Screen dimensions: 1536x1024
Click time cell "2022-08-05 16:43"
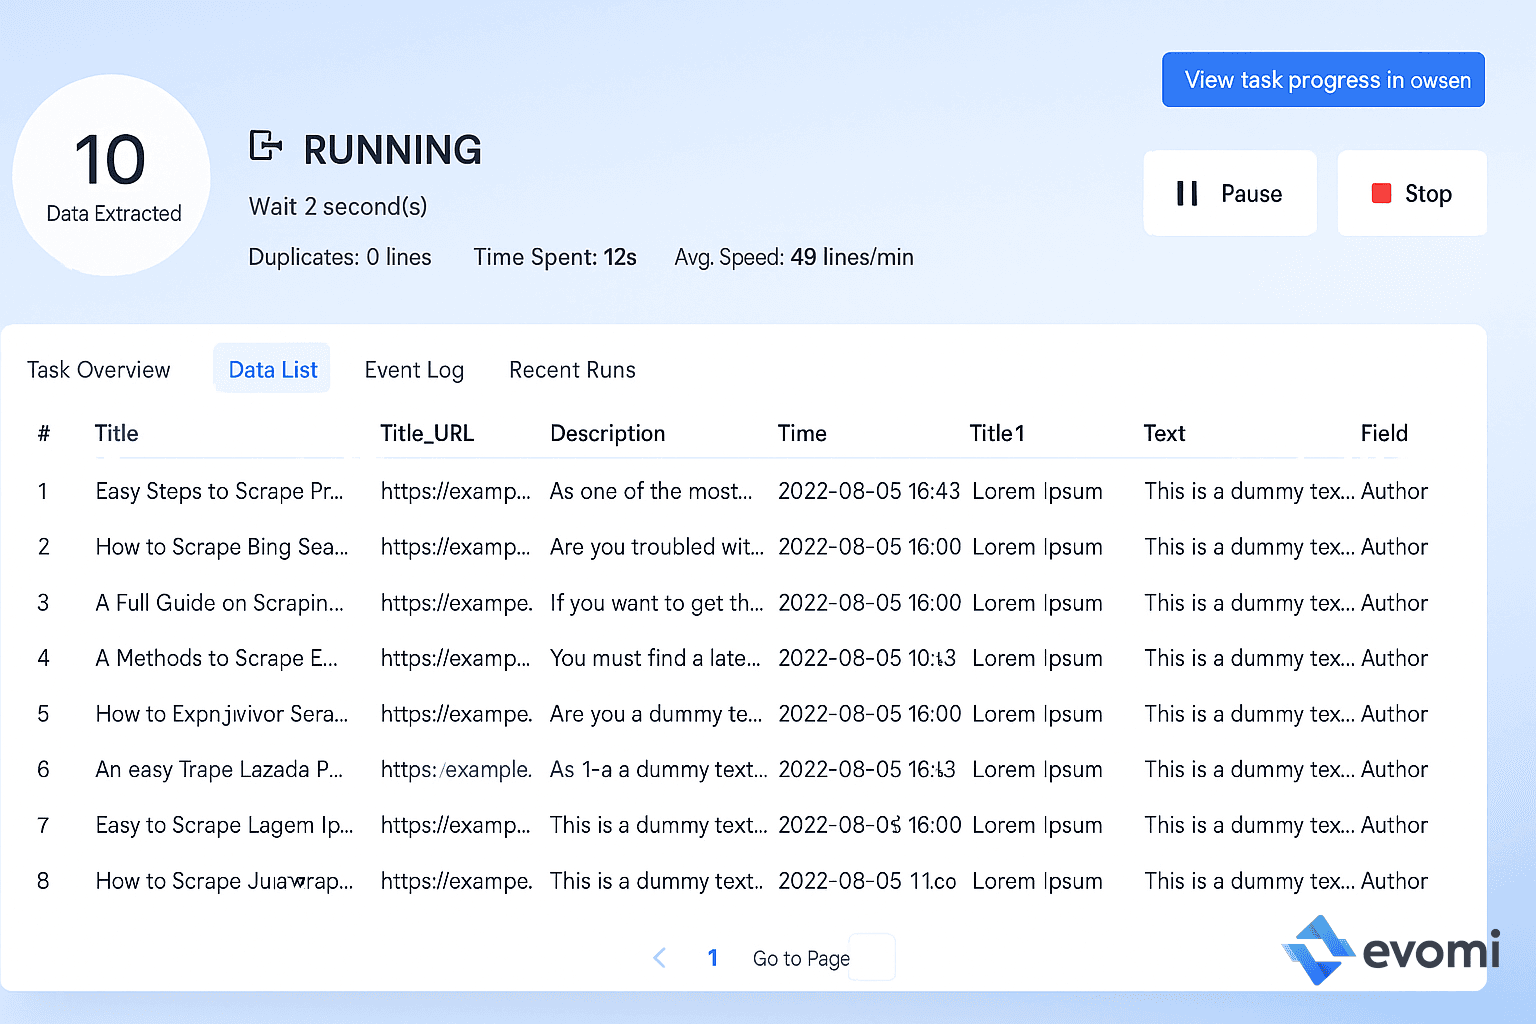(869, 491)
